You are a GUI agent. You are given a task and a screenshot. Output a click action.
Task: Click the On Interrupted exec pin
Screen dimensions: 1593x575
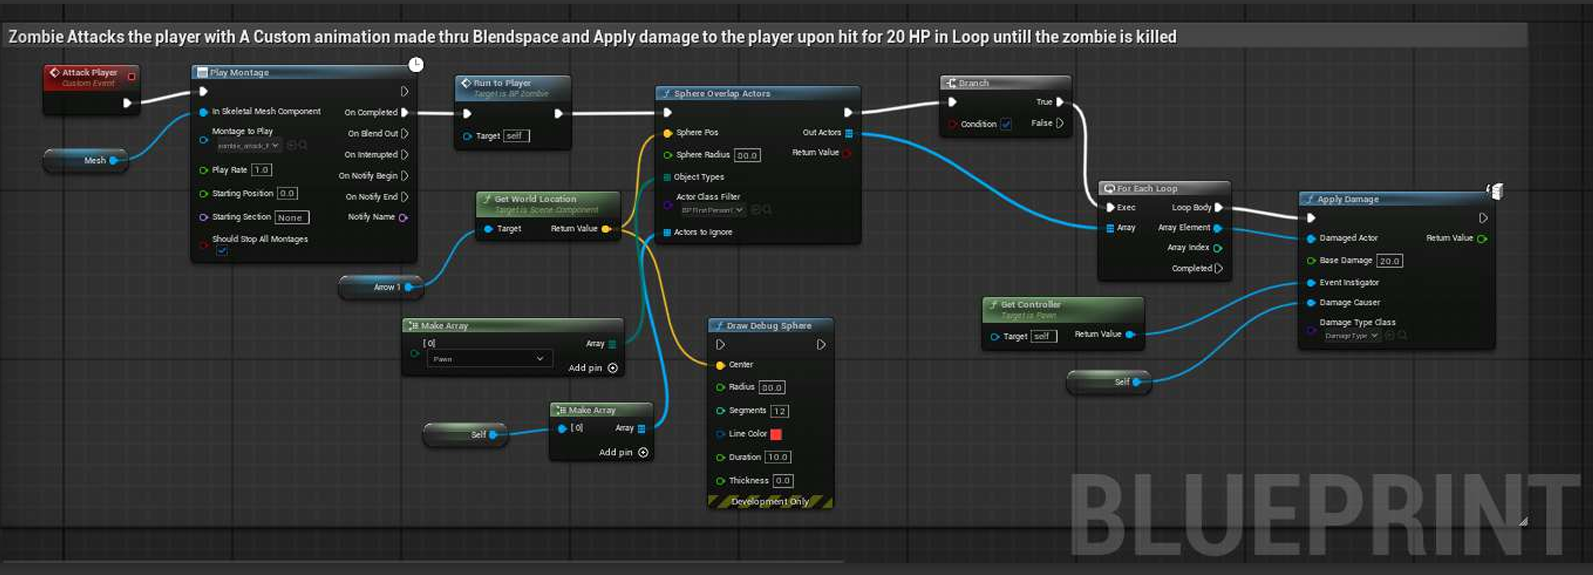(405, 155)
